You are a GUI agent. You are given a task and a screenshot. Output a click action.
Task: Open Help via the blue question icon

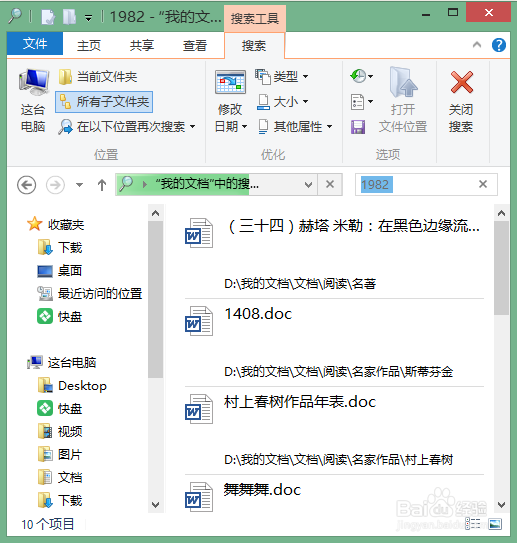click(x=499, y=45)
